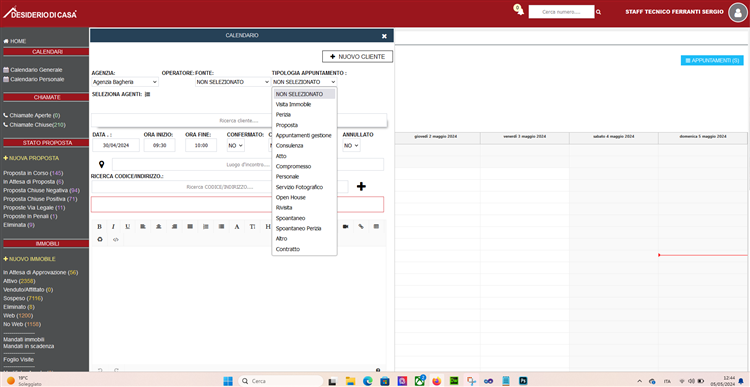Go to Home in the sidebar
The height and width of the screenshot is (387, 750).
(15, 41)
